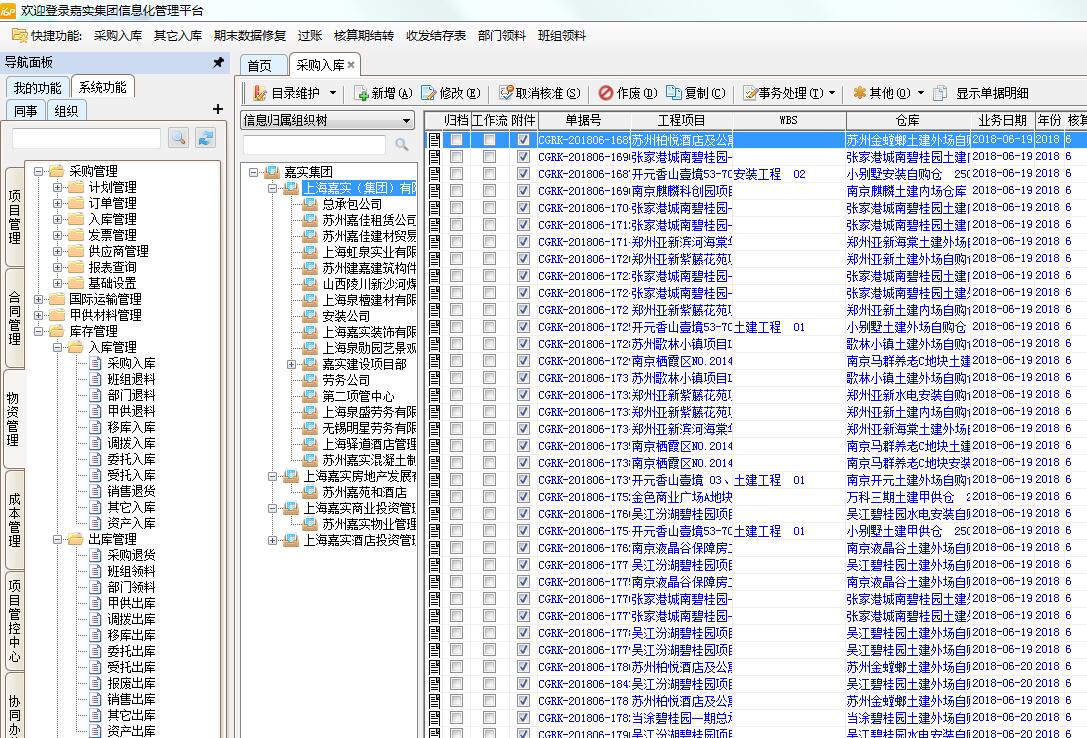This screenshot has width=1087, height=738.
Task: Check 工作流 checkbox in the first row
Action: (489, 140)
